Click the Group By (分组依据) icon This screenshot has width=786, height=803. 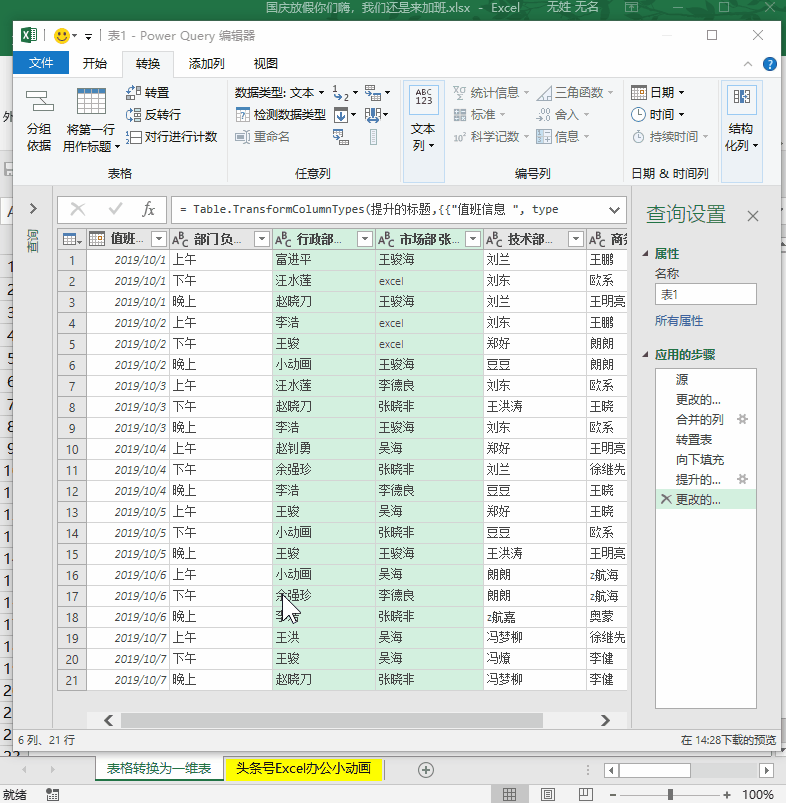(39, 101)
